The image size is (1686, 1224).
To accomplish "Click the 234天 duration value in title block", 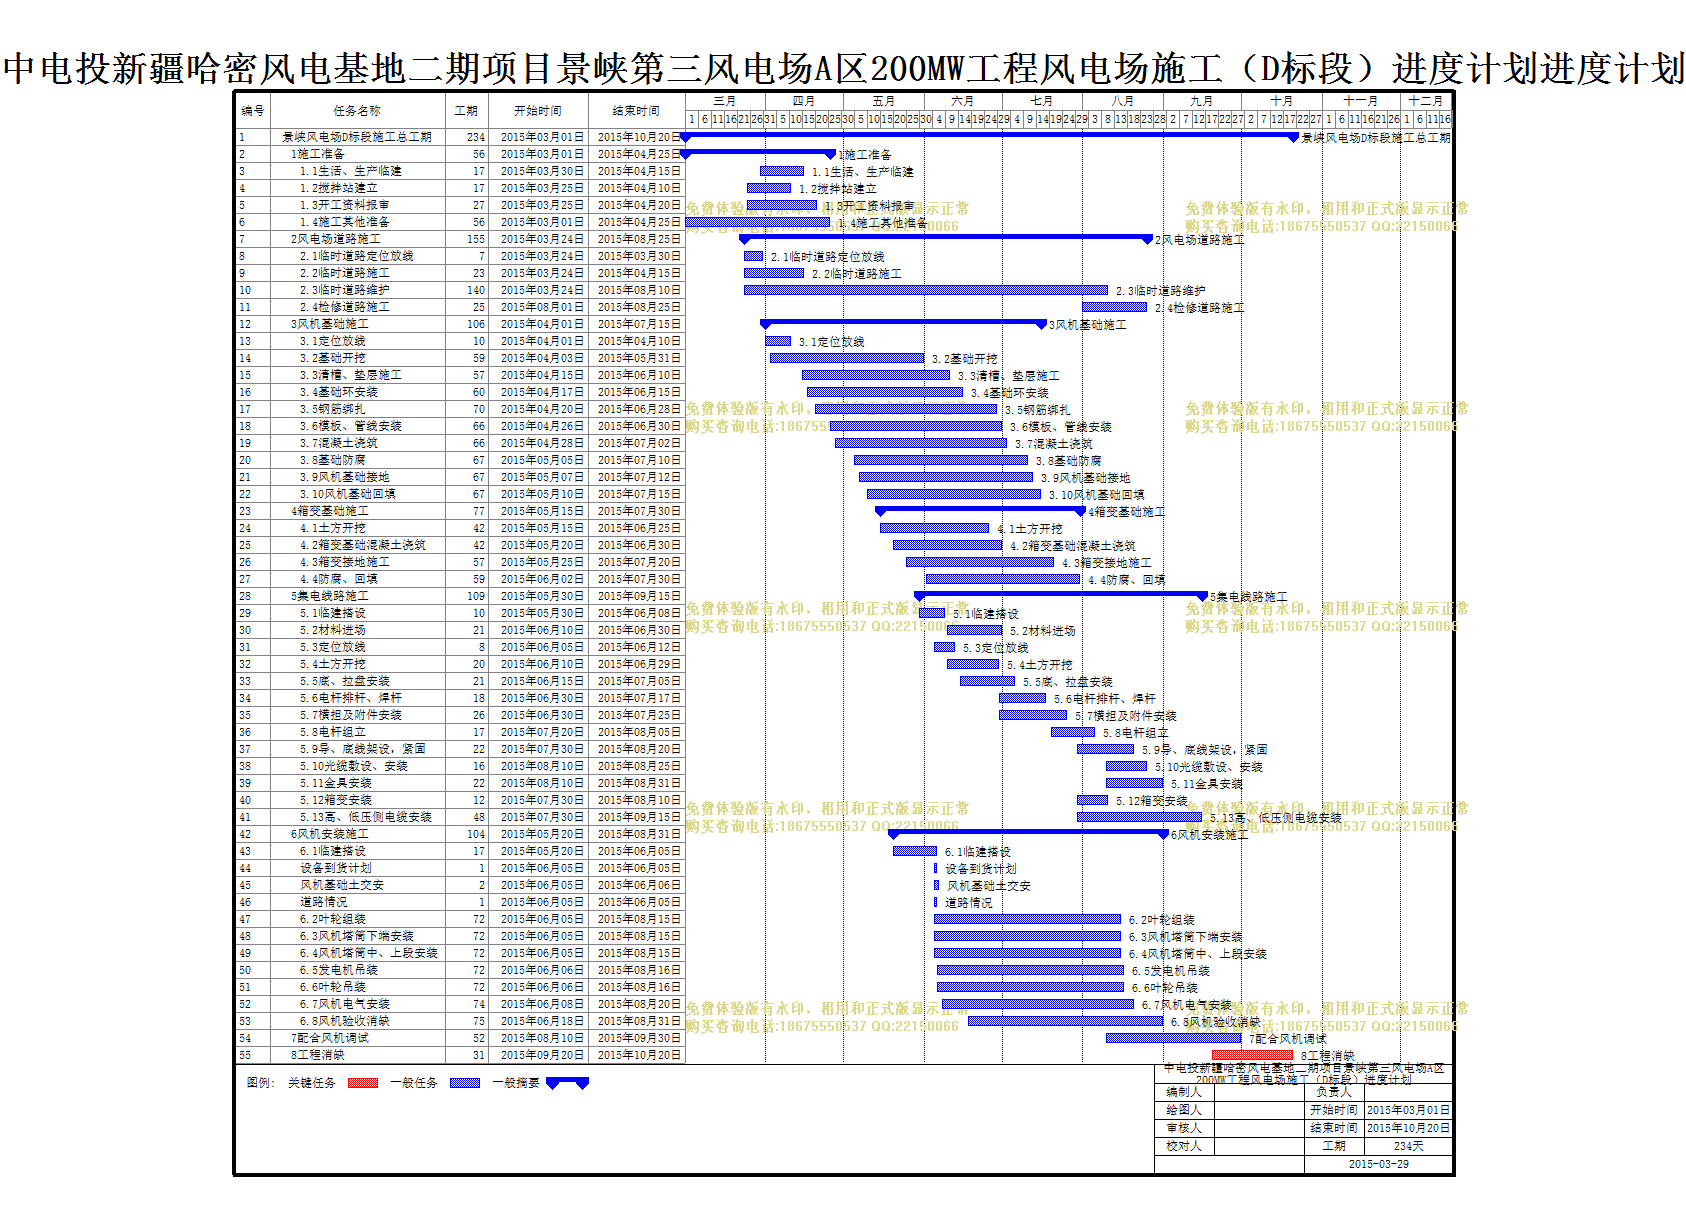I will tap(1408, 1146).
